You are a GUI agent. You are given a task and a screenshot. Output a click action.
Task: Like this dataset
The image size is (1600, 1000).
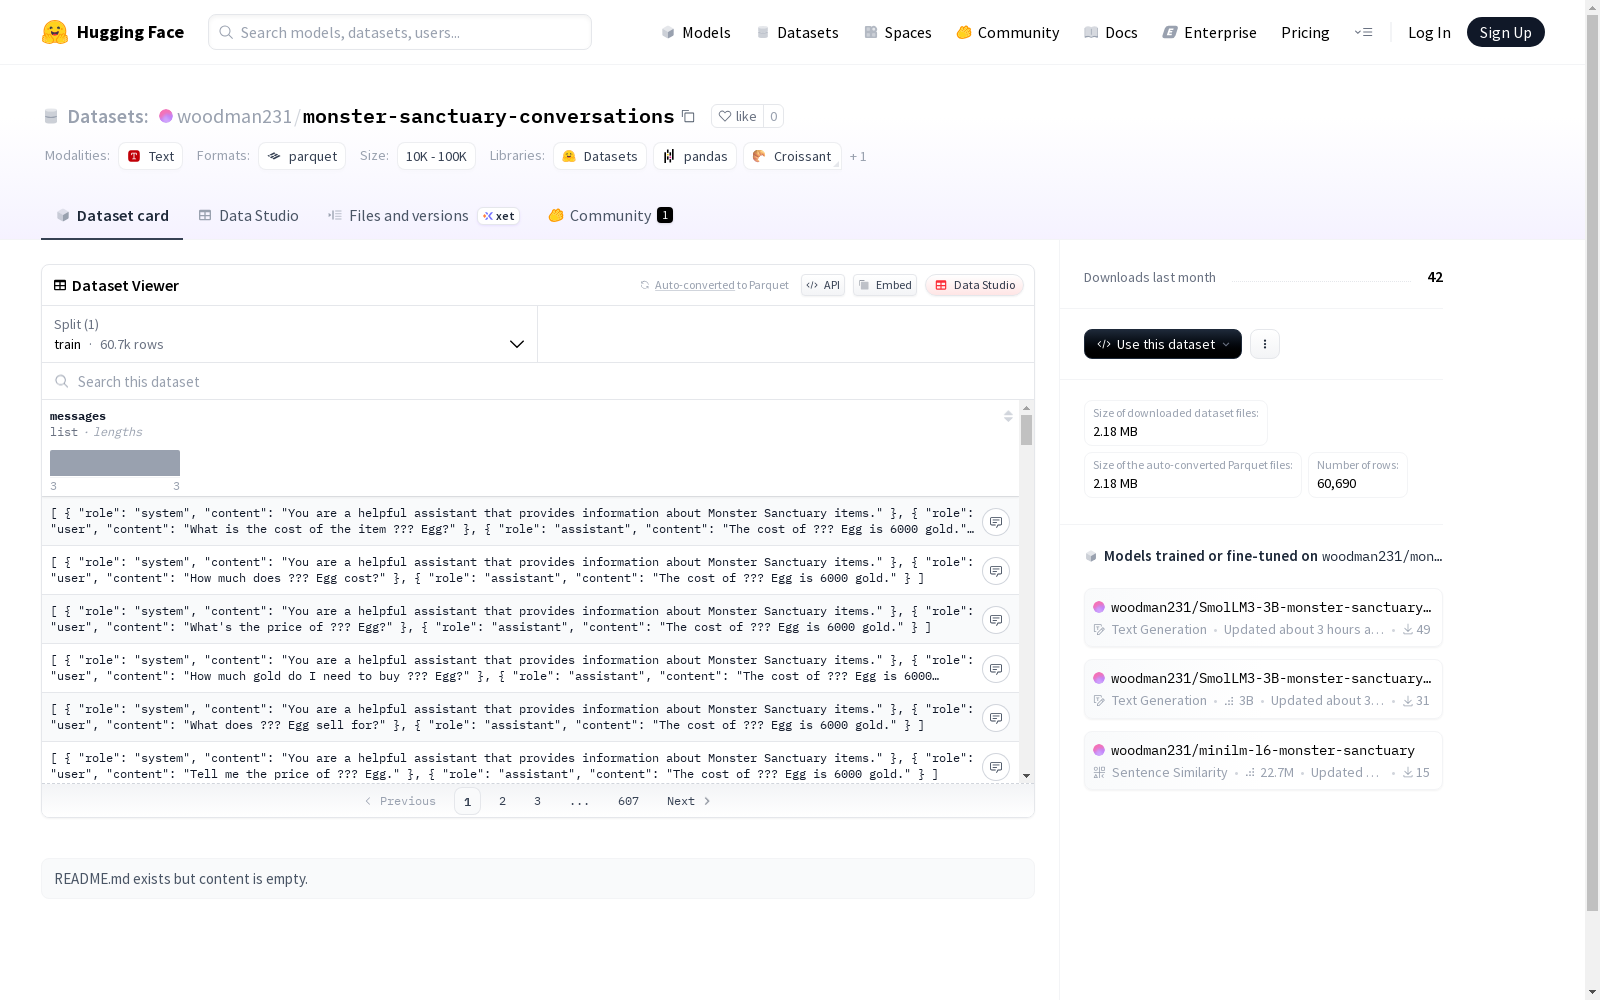(738, 116)
